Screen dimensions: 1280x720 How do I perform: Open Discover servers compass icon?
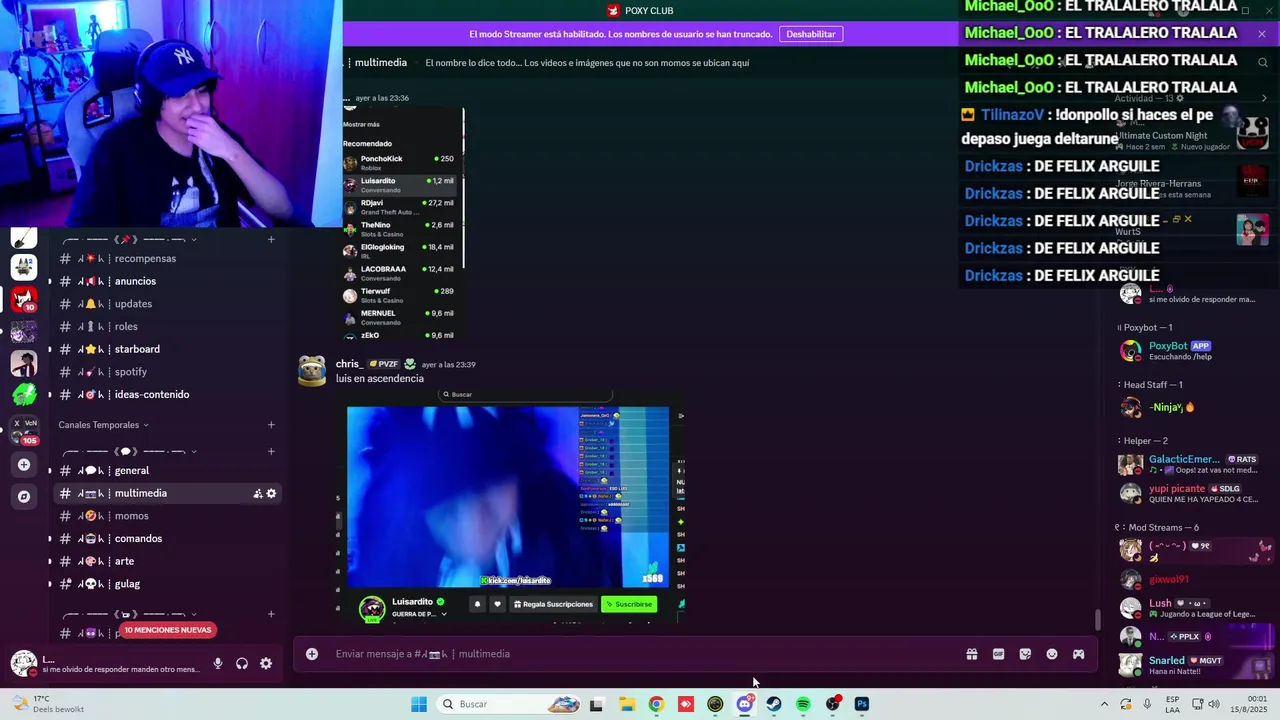[24, 496]
